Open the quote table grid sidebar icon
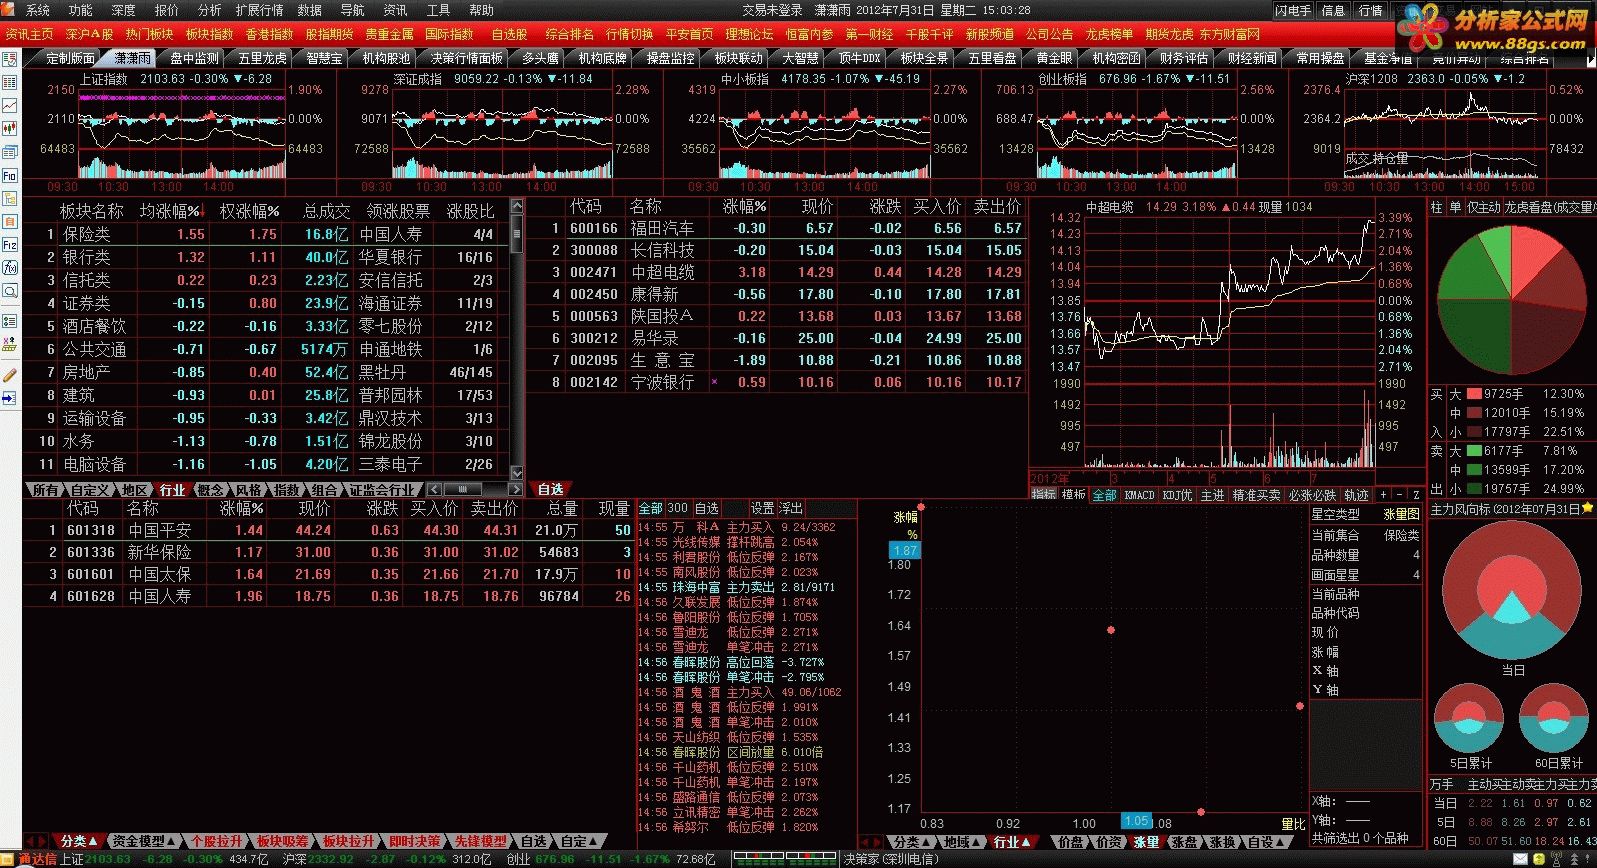The width and height of the screenshot is (1597, 868). [x=10, y=82]
